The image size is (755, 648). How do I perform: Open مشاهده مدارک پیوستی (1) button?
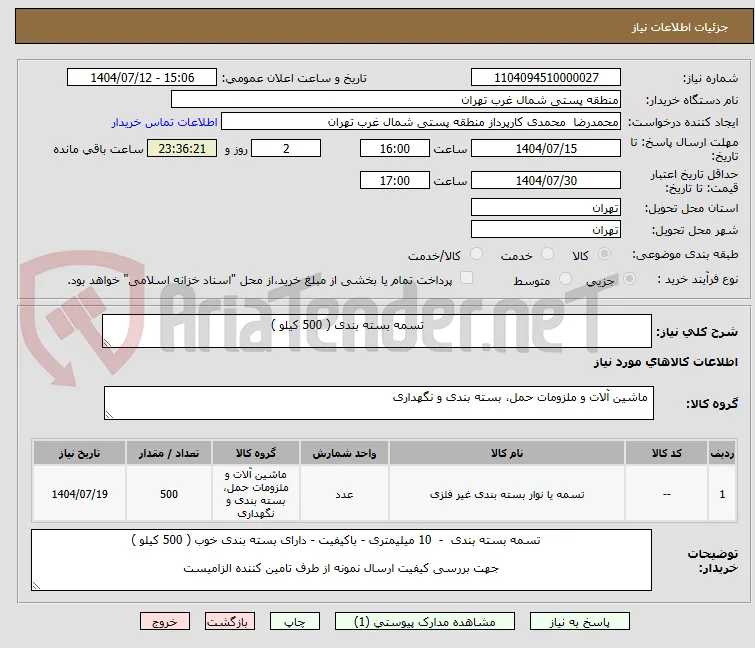[425, 622]
